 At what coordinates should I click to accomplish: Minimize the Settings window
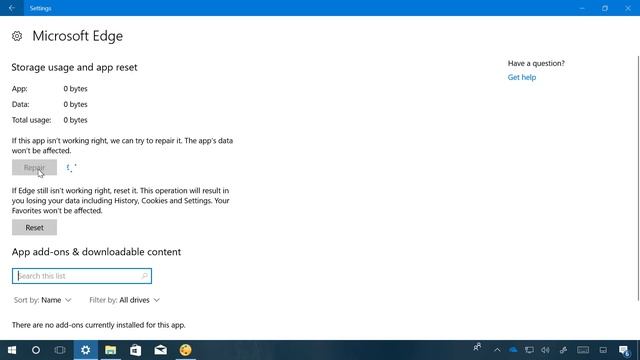coord(582,8)
